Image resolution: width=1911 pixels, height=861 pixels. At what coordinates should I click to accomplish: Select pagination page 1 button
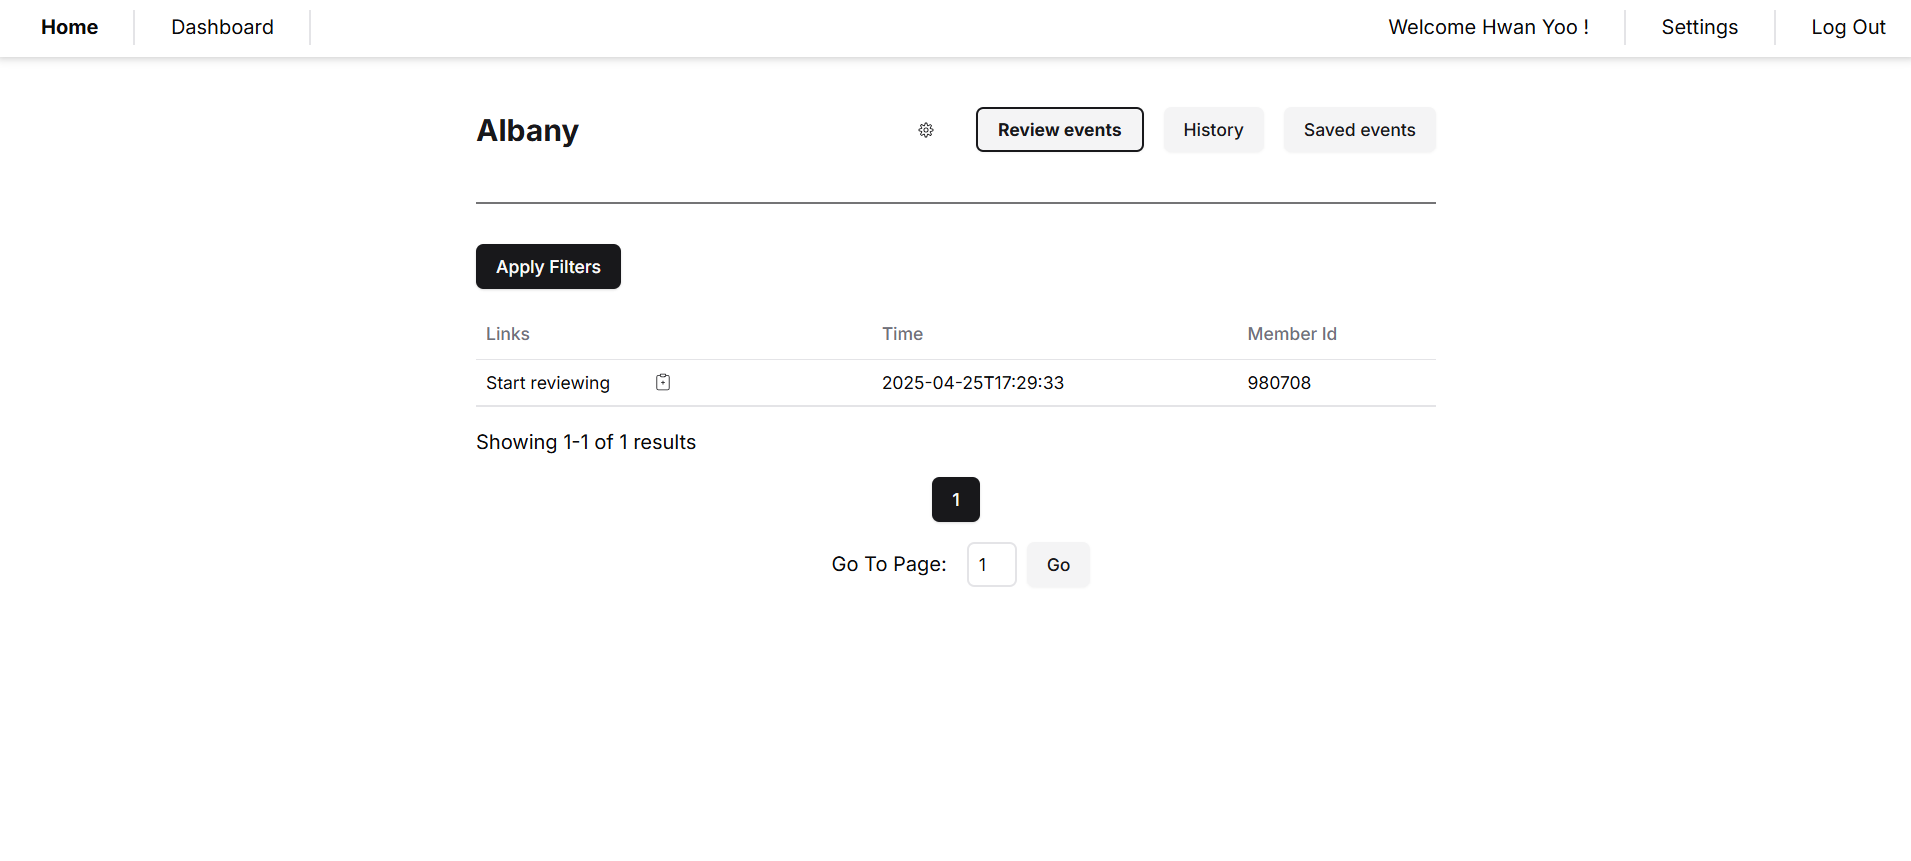pos(955,499)
